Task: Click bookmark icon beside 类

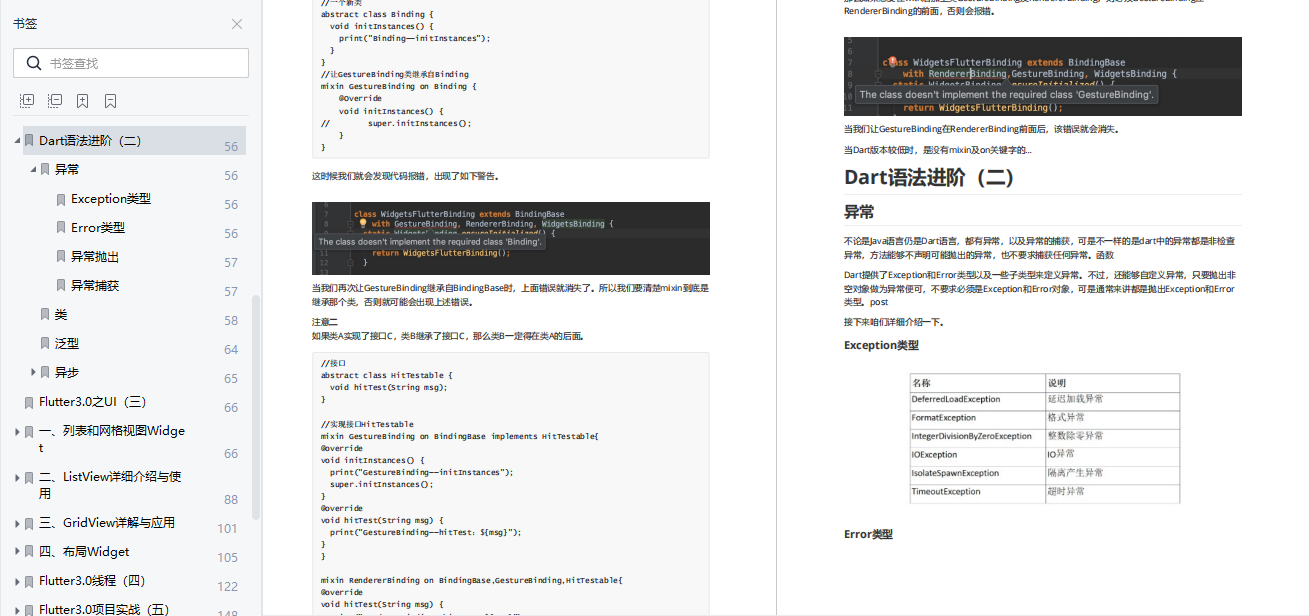Action: (45, 314)
